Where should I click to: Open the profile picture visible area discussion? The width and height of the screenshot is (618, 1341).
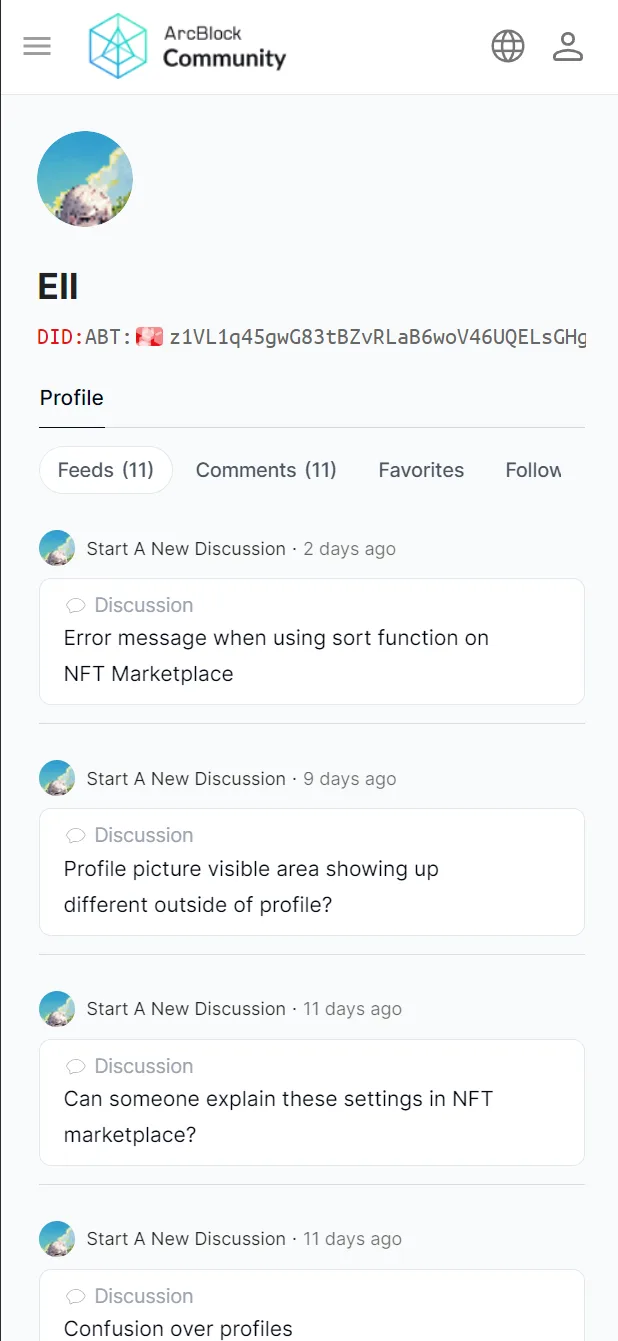[x=312, y=872]
